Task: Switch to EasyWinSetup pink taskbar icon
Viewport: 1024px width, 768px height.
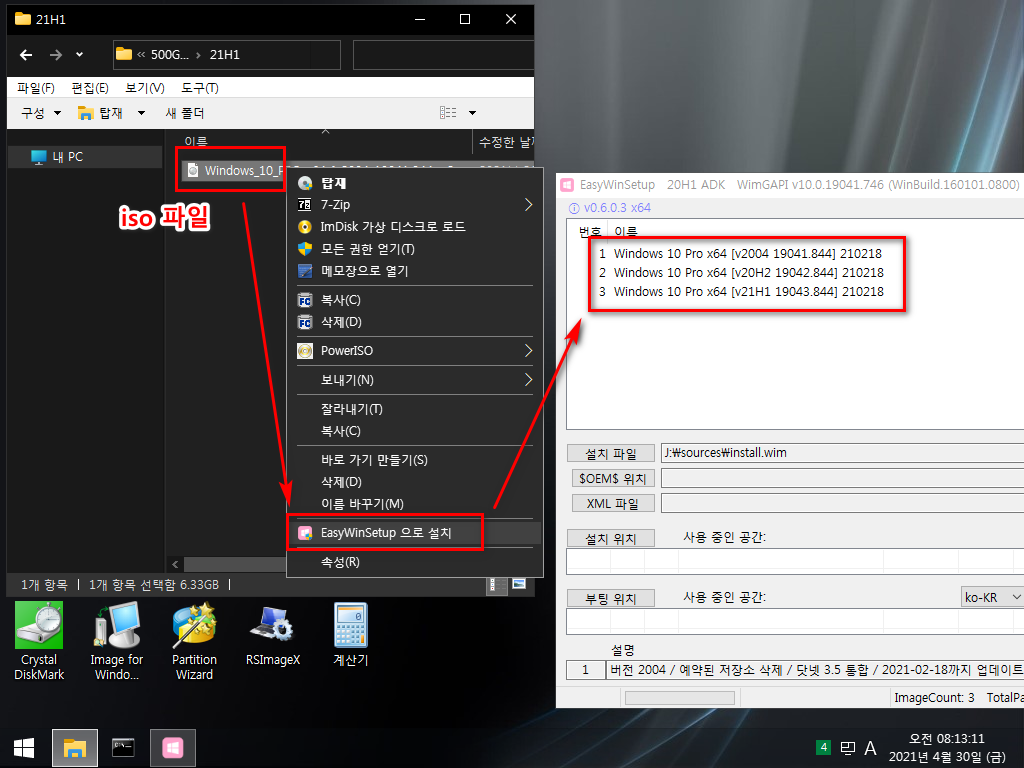Action: (x=172, y=748)
